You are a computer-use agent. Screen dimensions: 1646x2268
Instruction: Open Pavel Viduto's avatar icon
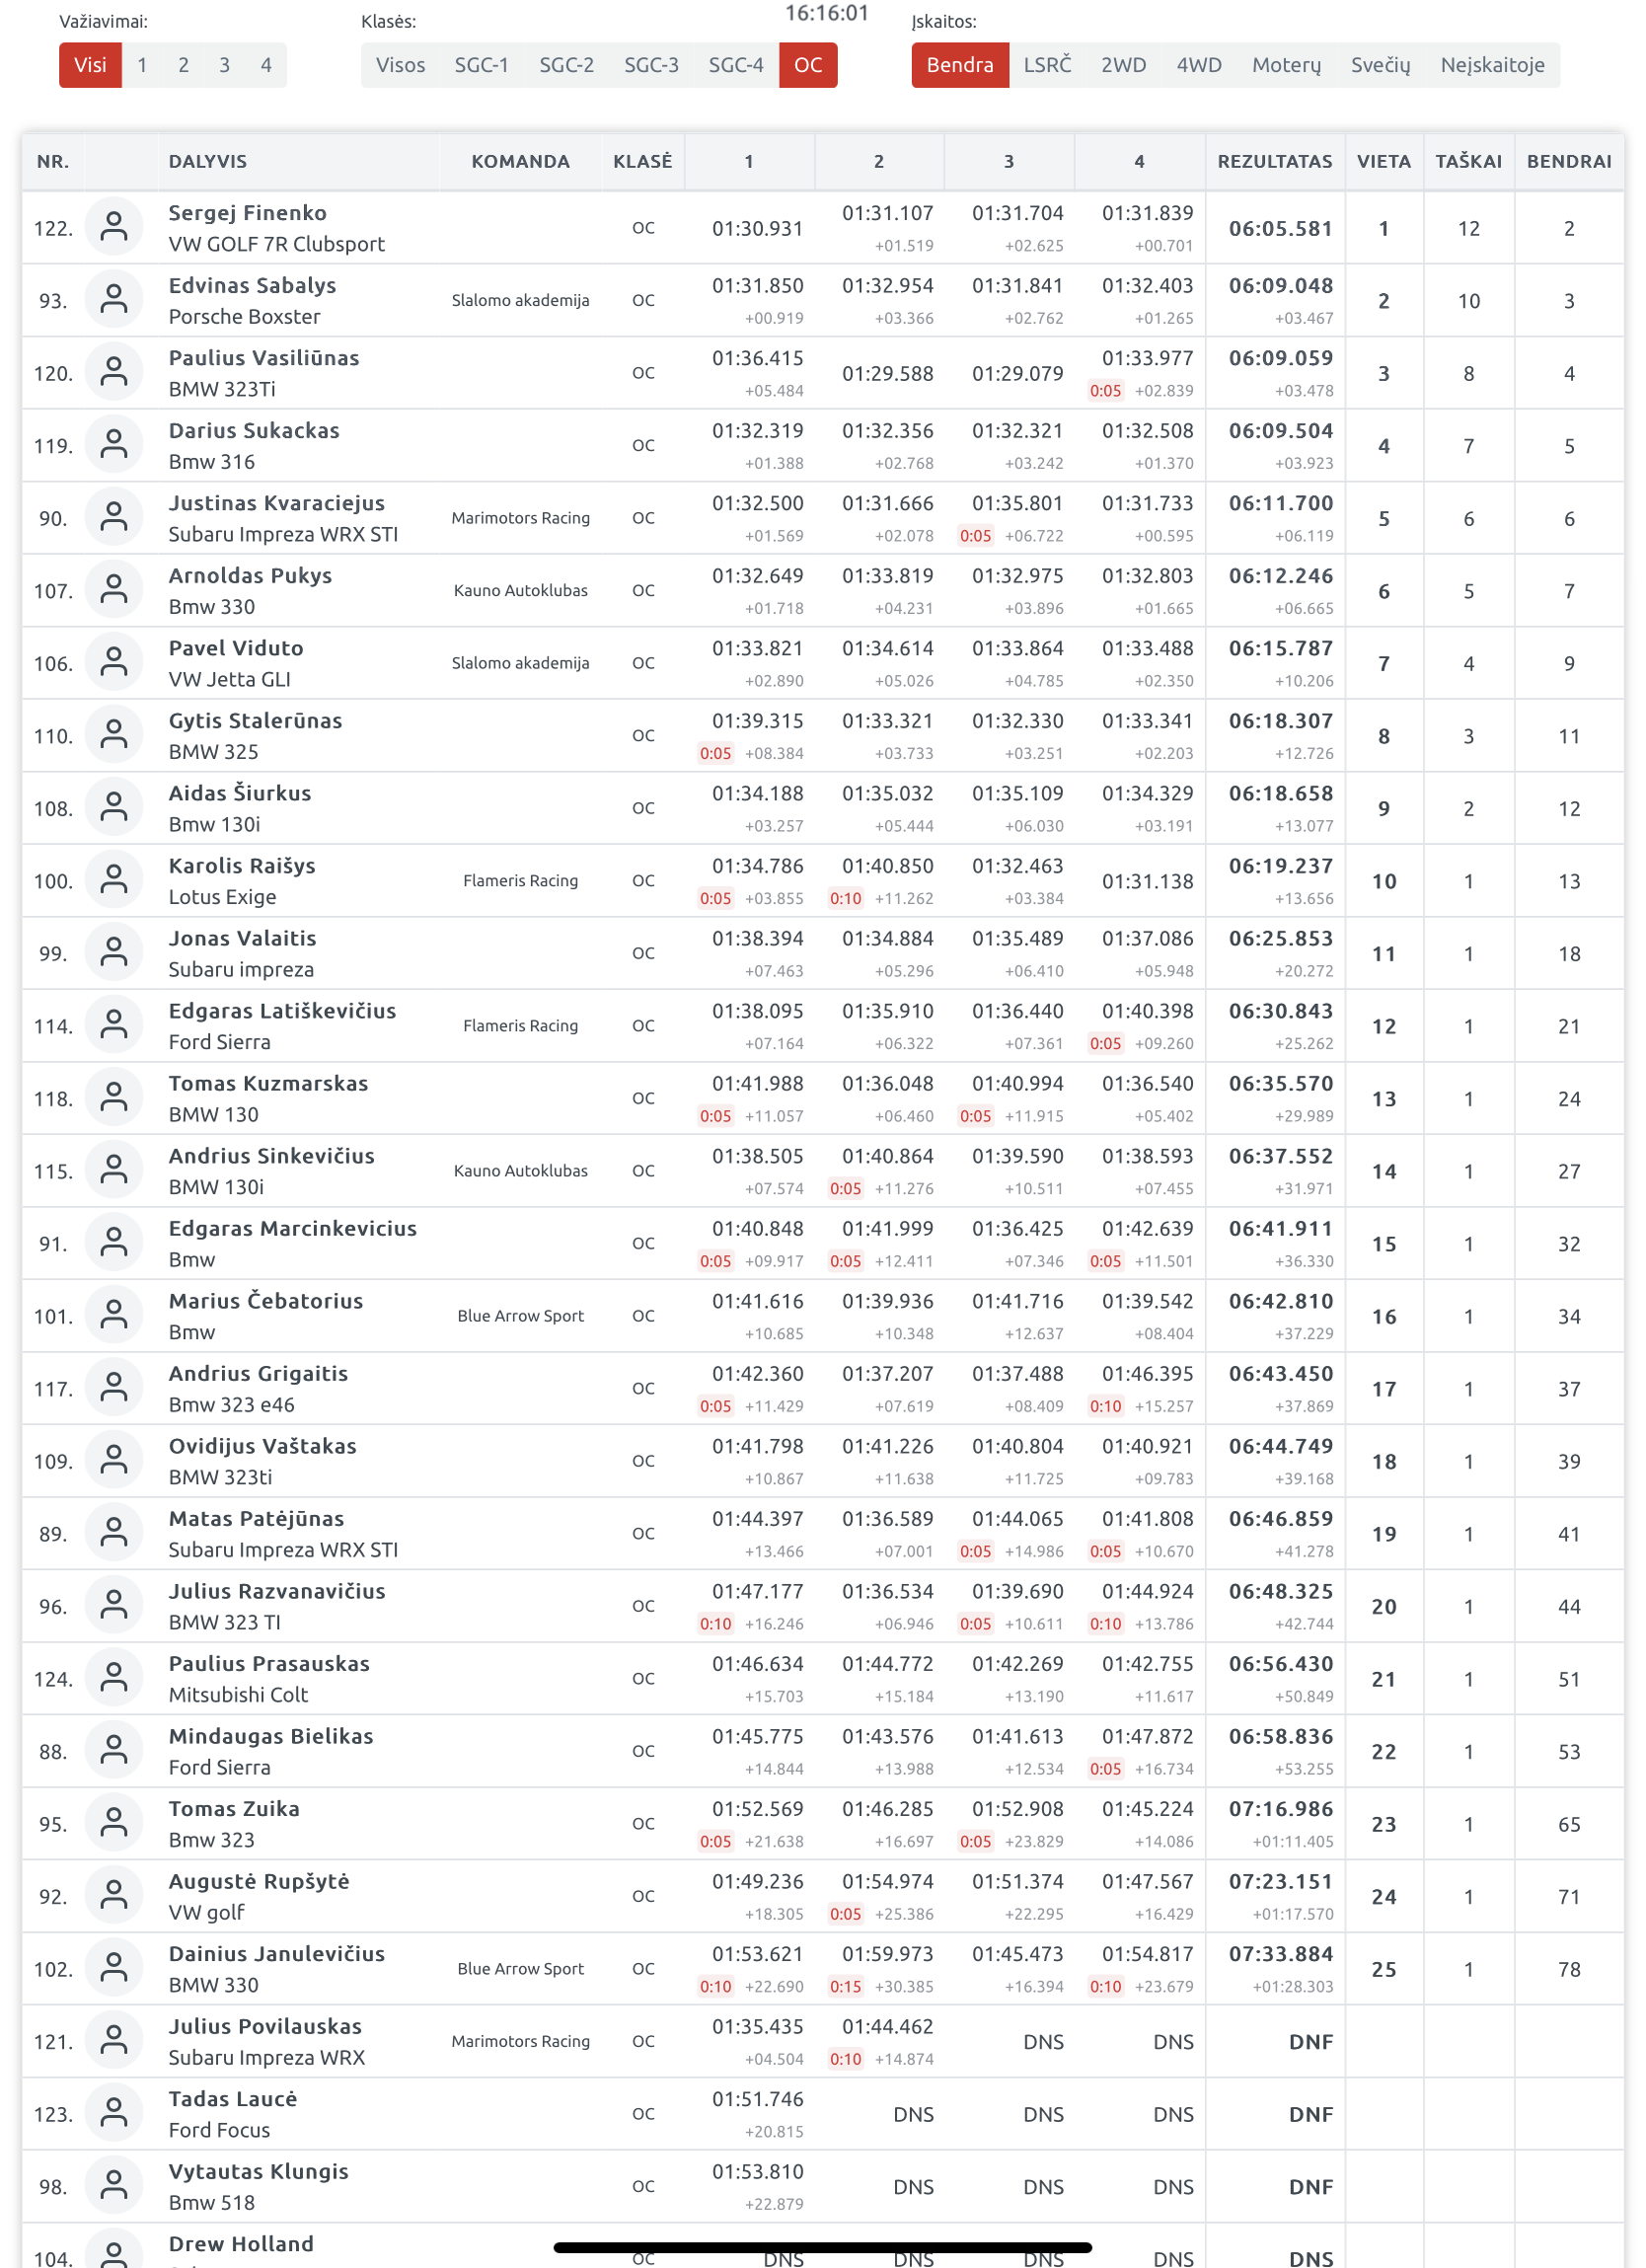point(115,663)
